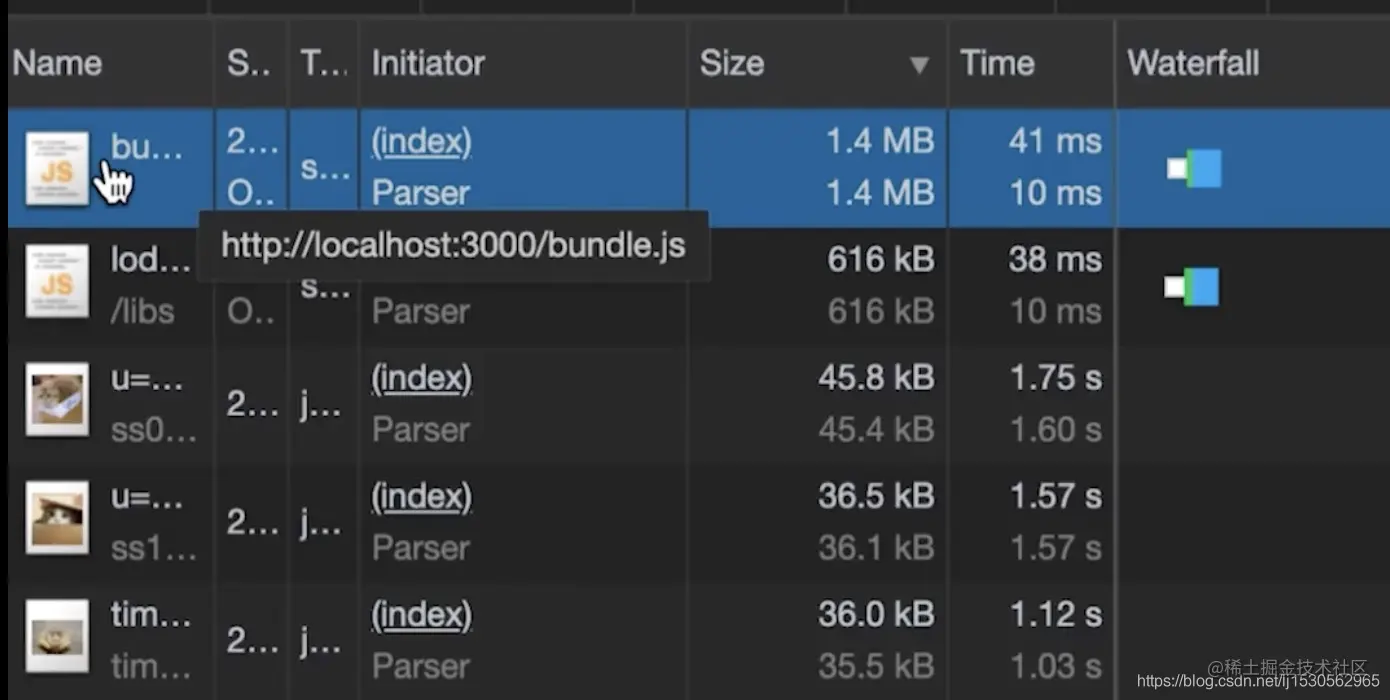Click the Size sort descending arrow
The width and height of the screenshot is (1390, 700).
pos(919,66)
